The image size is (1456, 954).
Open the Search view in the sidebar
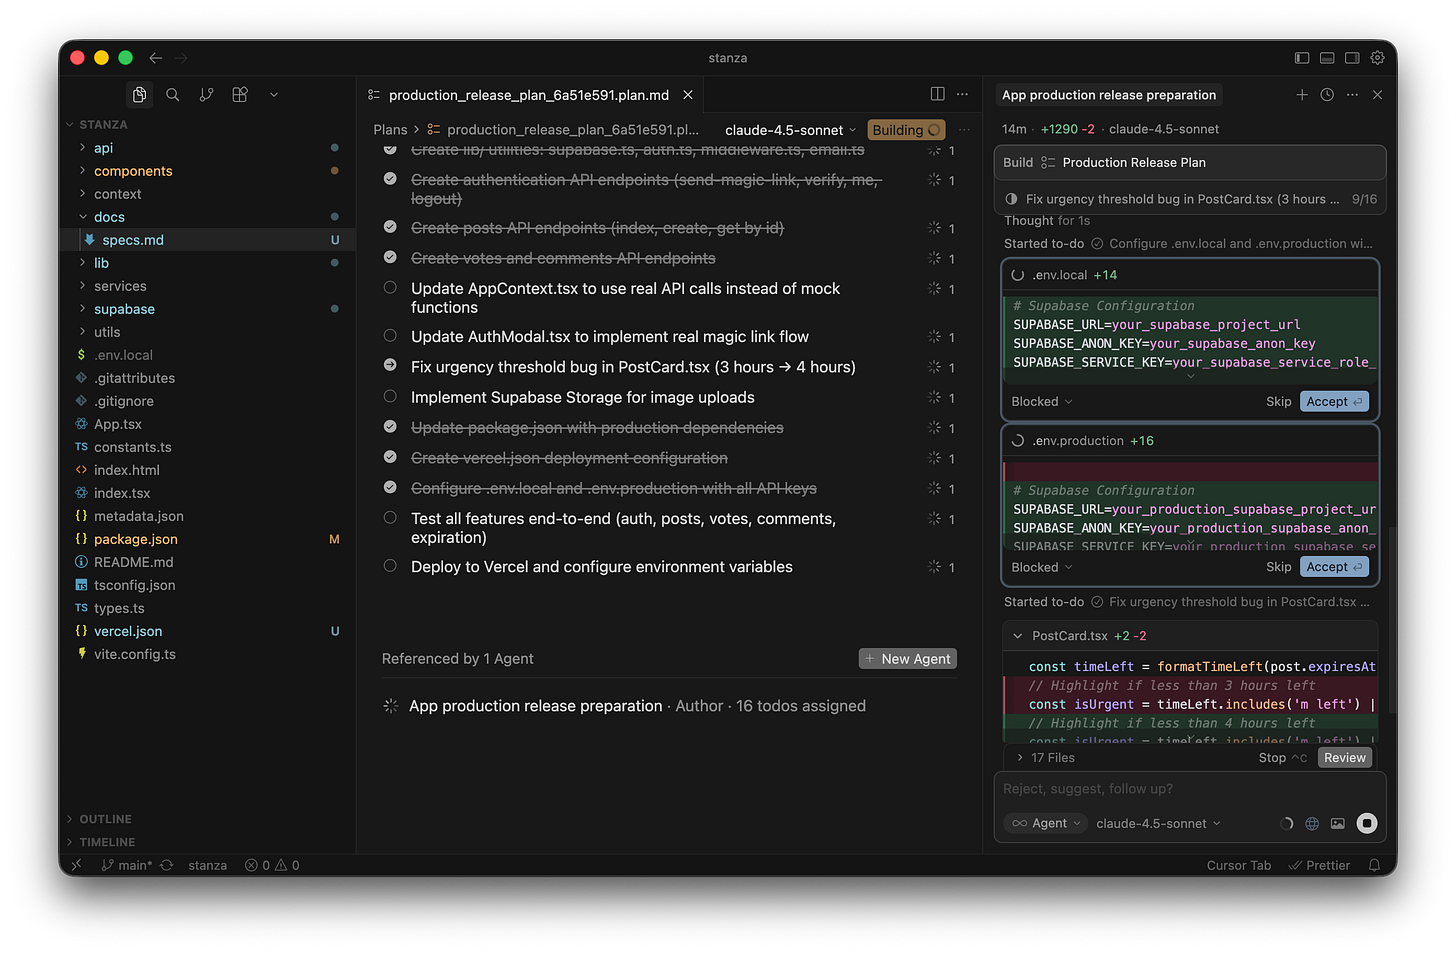(x=173, y=94)
